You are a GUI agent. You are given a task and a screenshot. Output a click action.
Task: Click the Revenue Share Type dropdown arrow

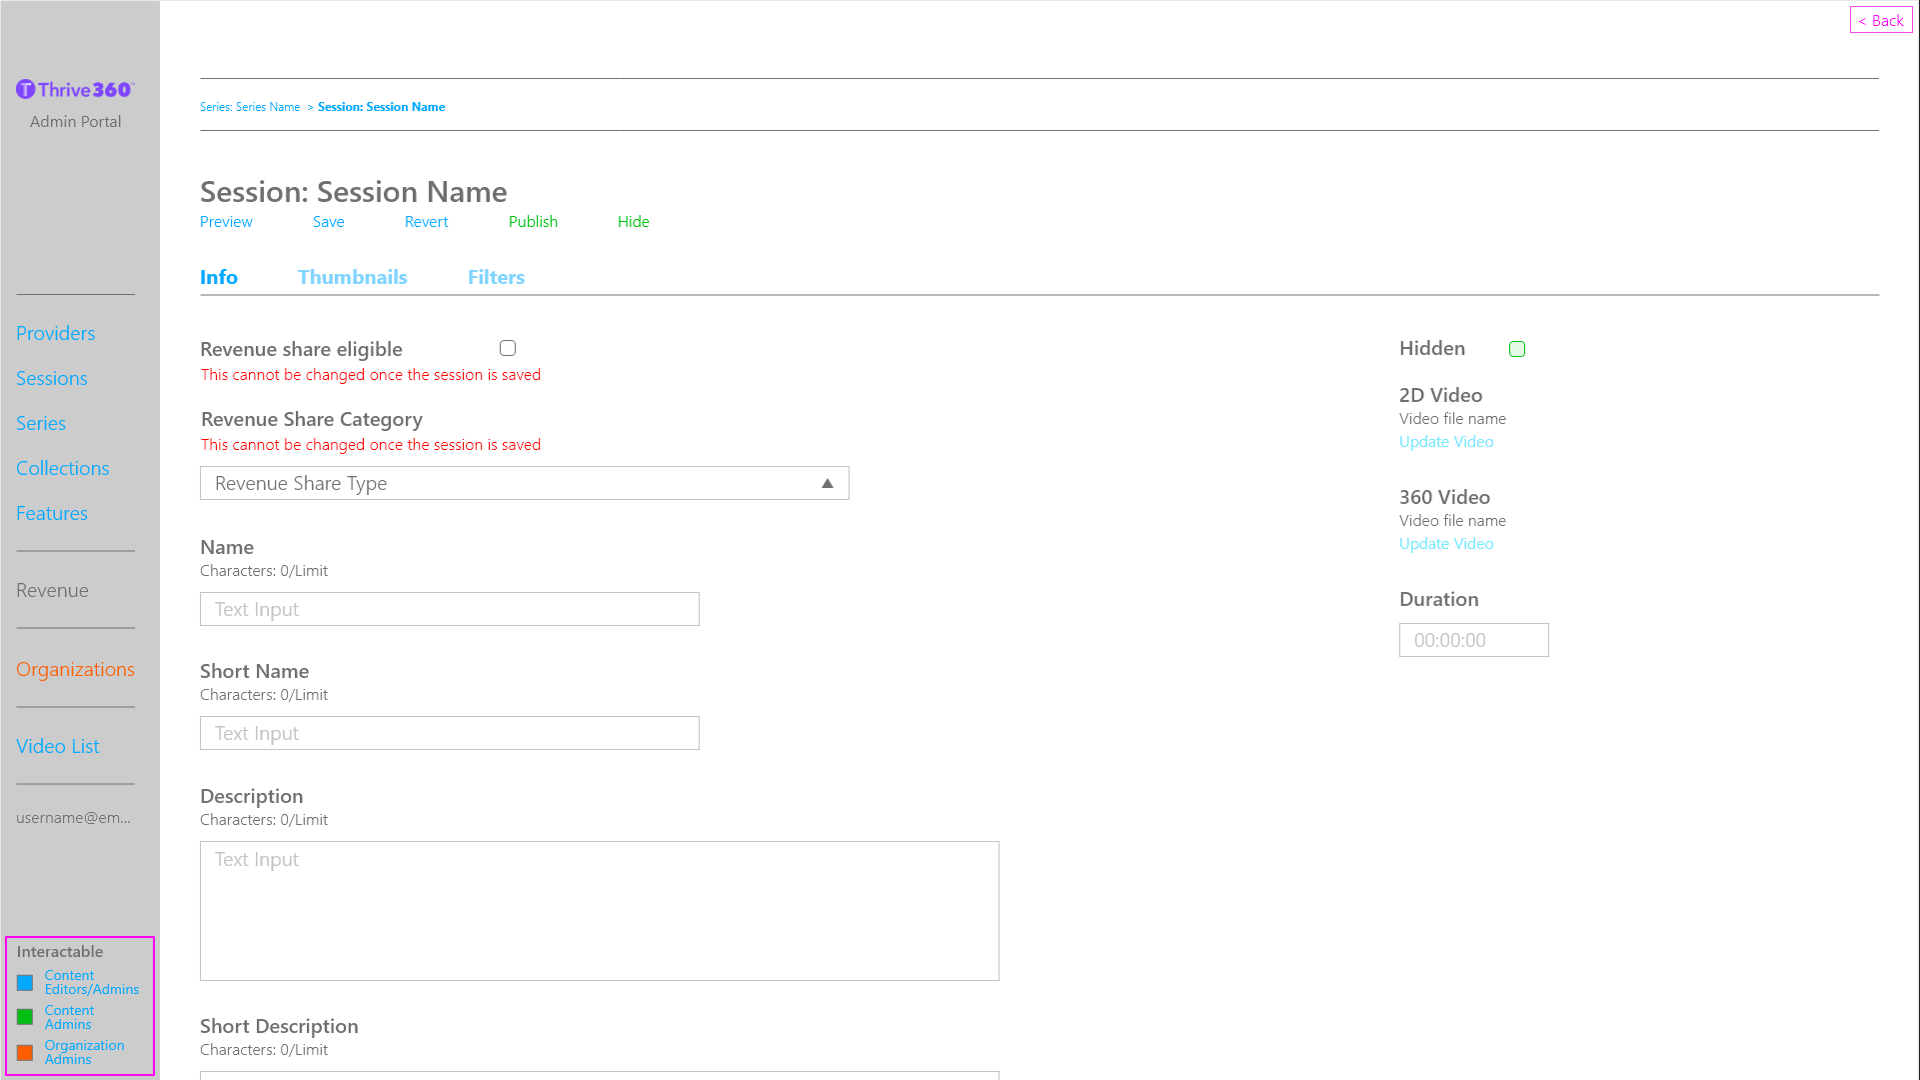(x=827, y=483)
